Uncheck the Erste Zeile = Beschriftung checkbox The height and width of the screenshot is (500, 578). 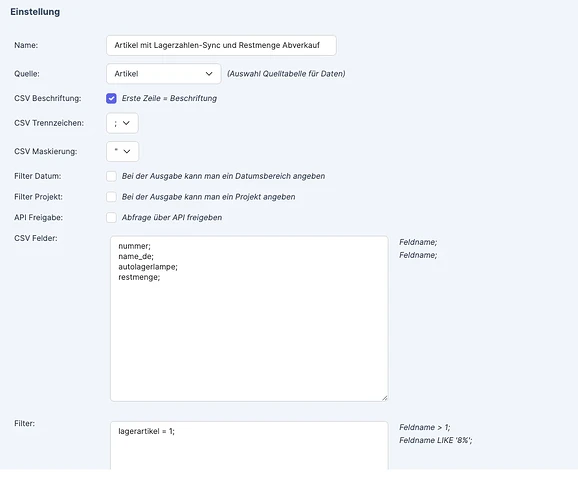[x=111, y=98]
